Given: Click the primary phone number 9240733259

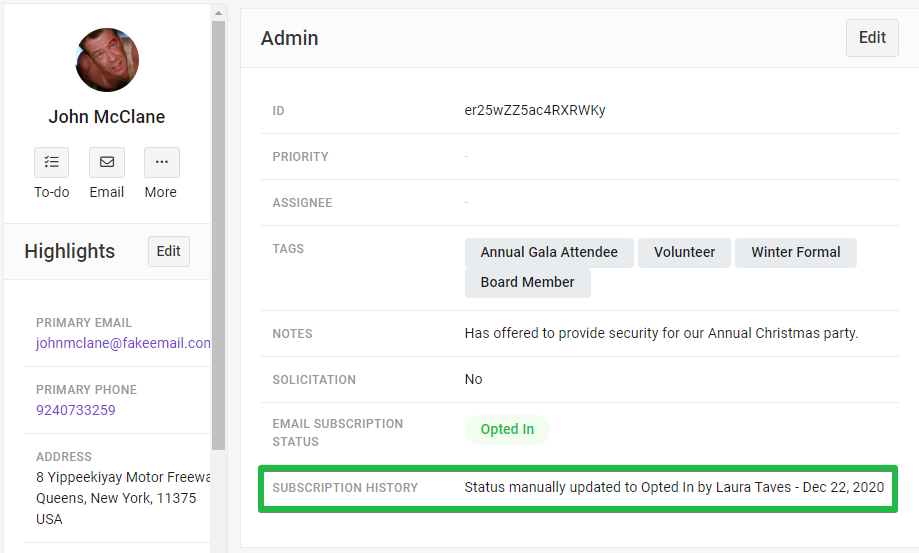Looking at the screenshot, I should pos(76,410).
